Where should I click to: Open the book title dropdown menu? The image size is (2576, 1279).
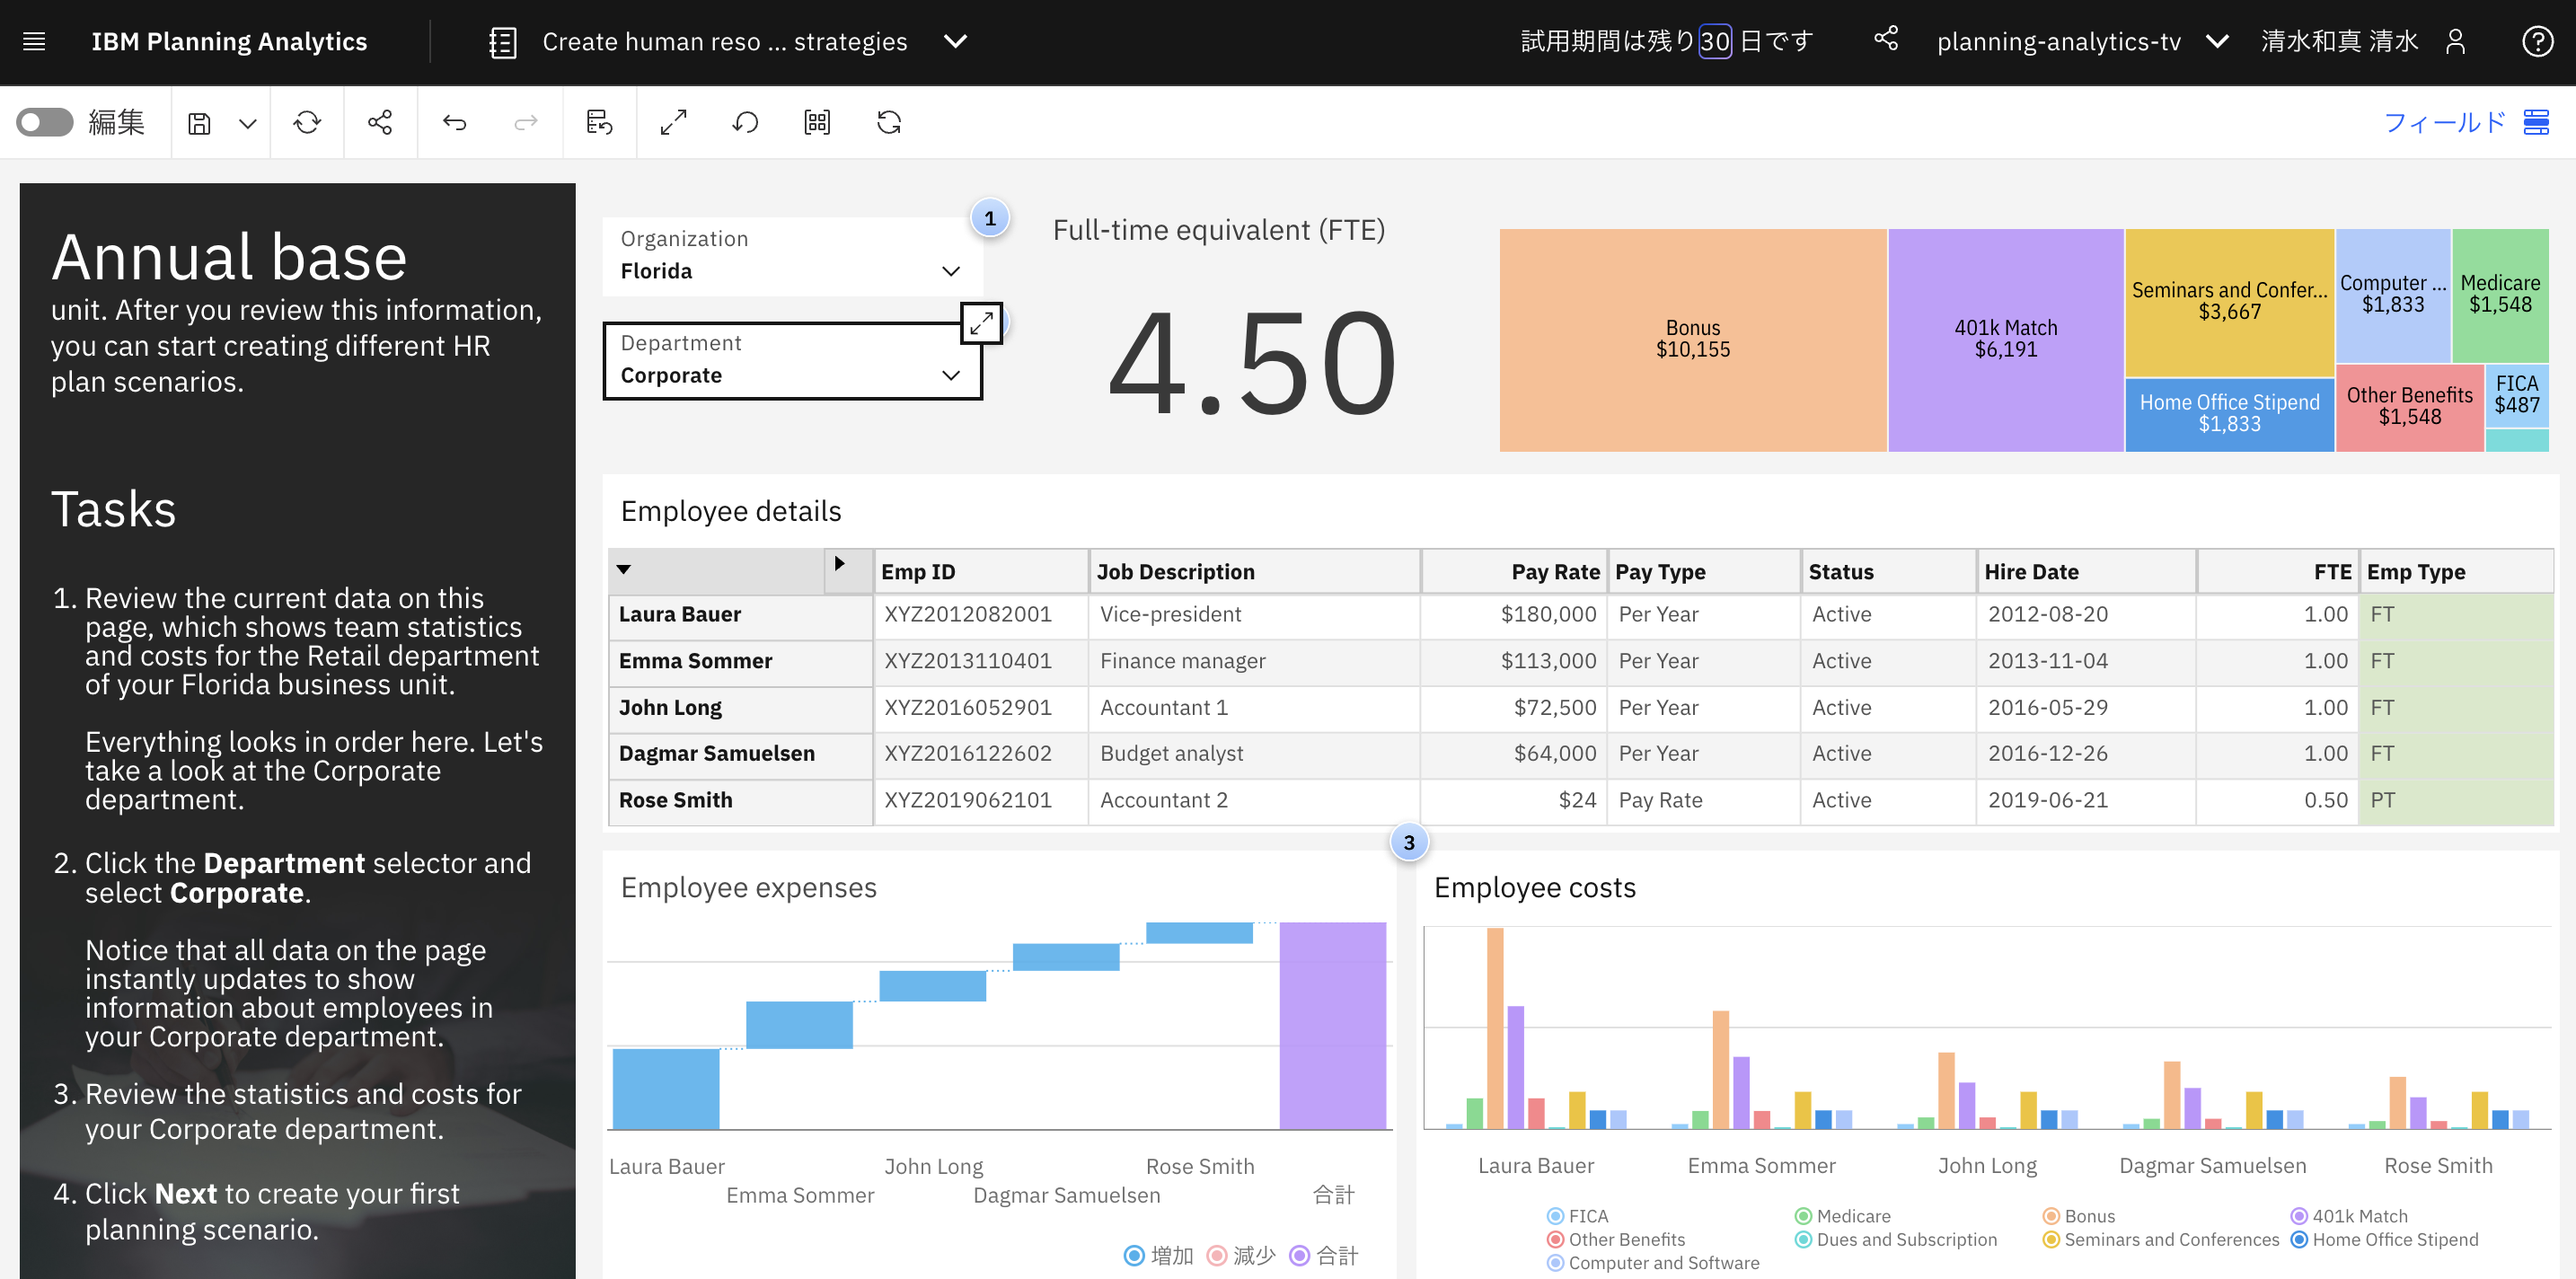[956, 41]
